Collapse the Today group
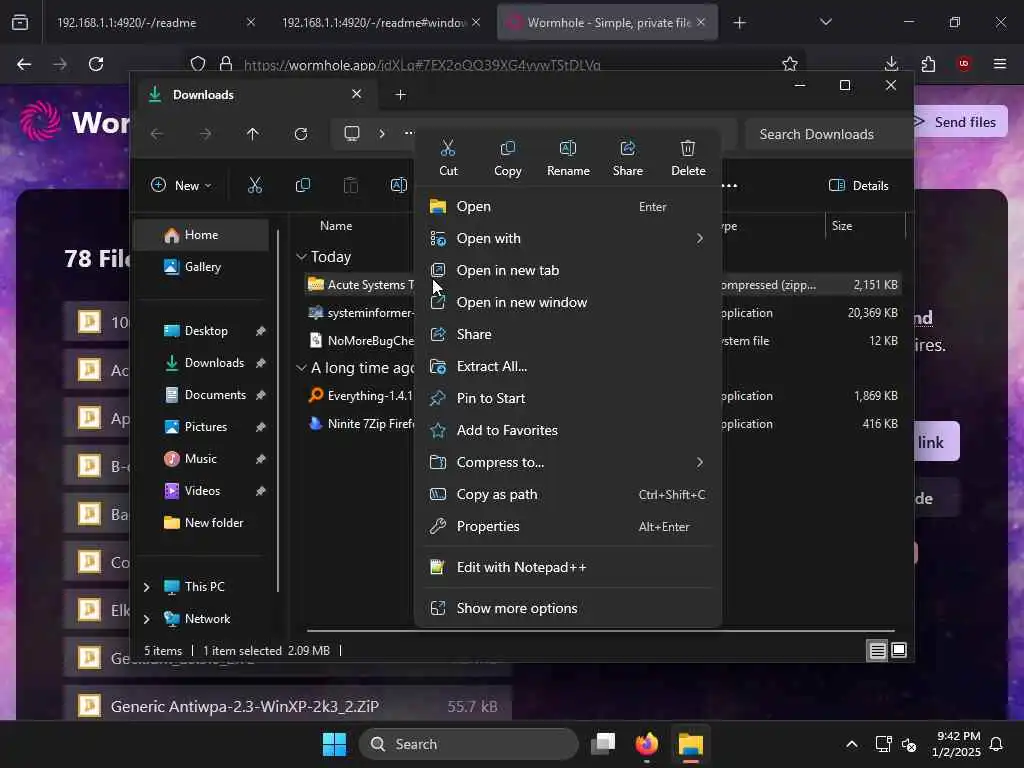1024x768 pixels. tap(301, 257)
